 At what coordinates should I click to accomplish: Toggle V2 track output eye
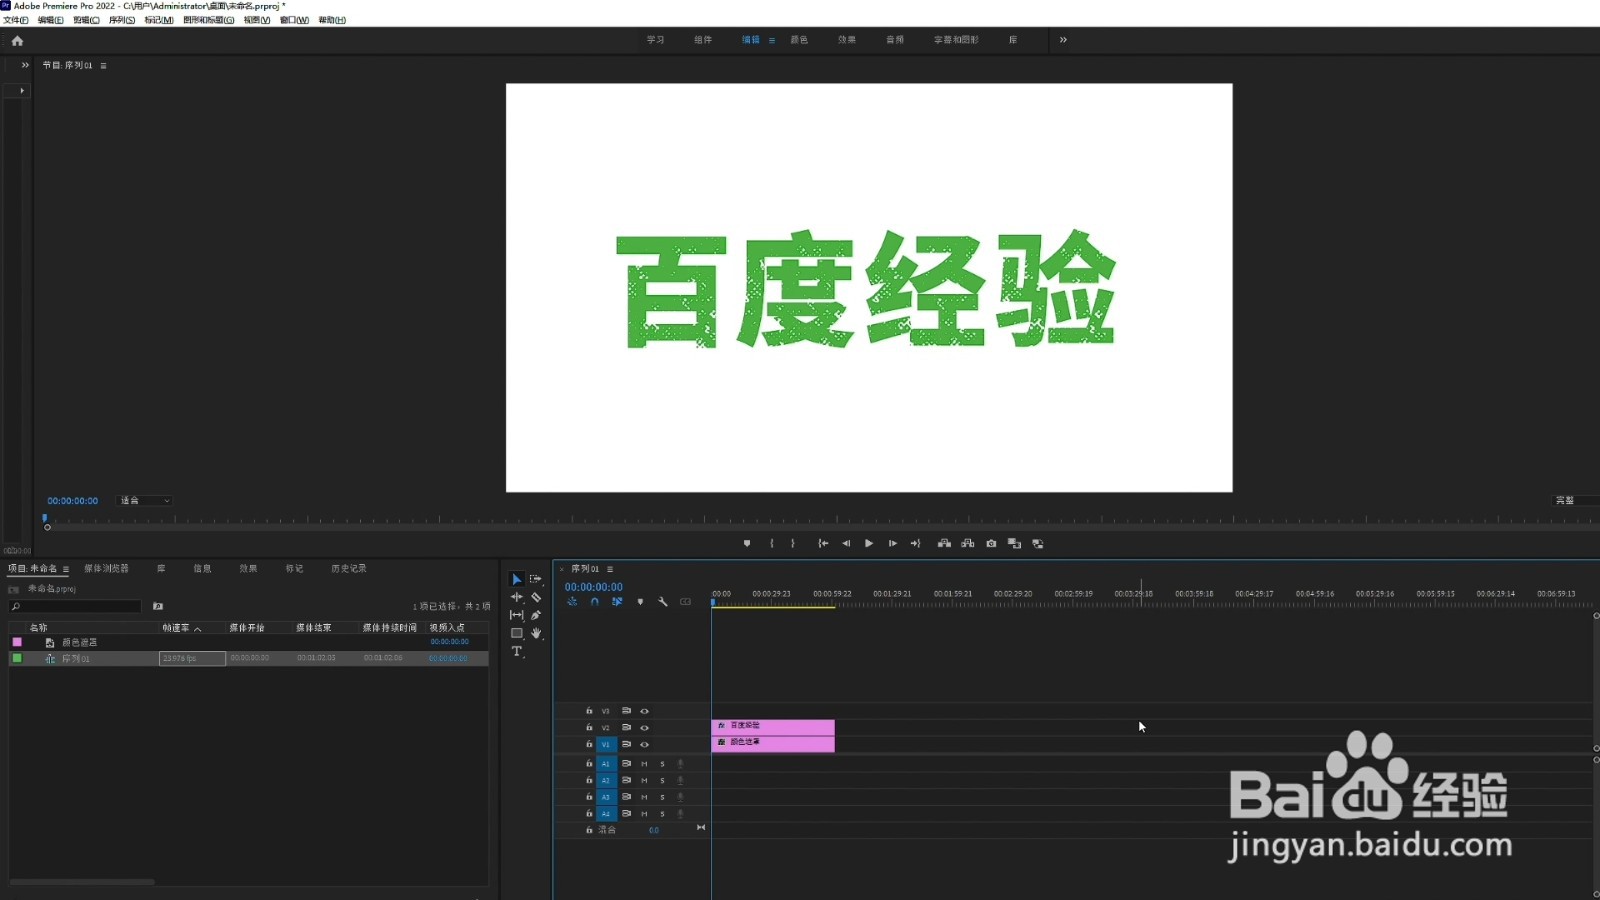point(644,728)
